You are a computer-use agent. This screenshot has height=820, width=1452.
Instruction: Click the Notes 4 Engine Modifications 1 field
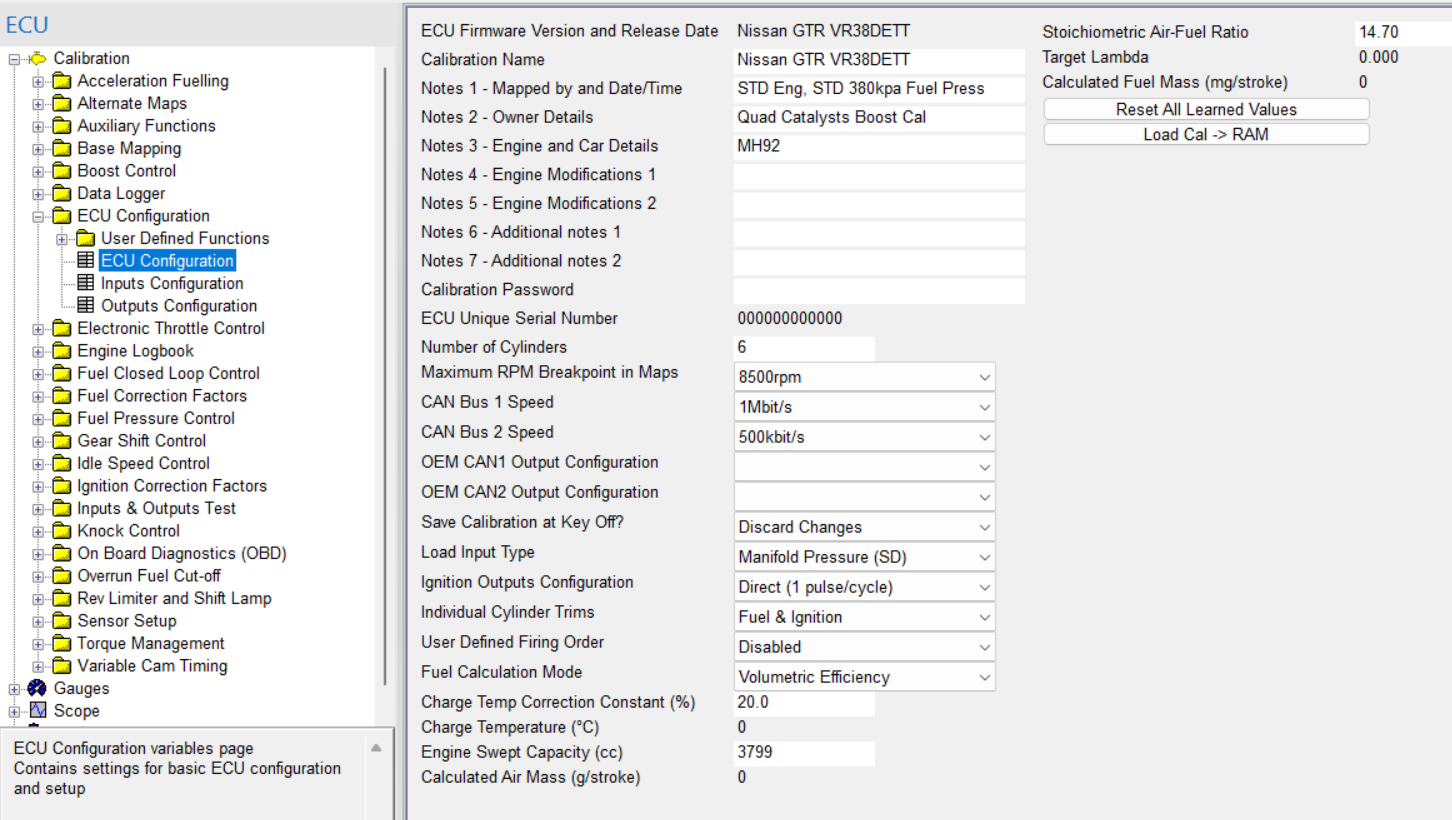click(x=879, y=175)
